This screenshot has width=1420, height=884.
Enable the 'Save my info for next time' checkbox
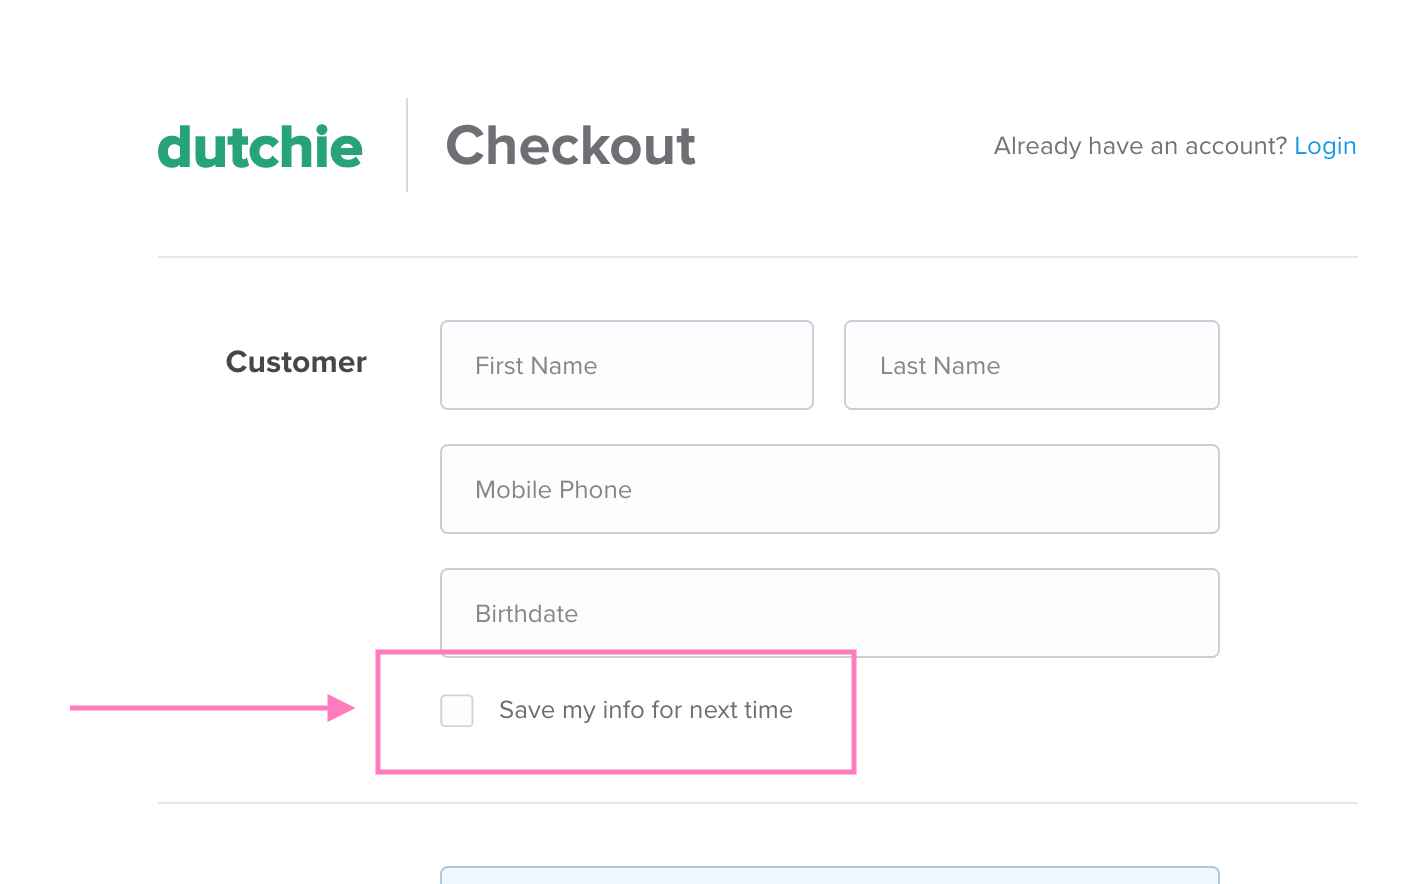(x=456, y=710)
